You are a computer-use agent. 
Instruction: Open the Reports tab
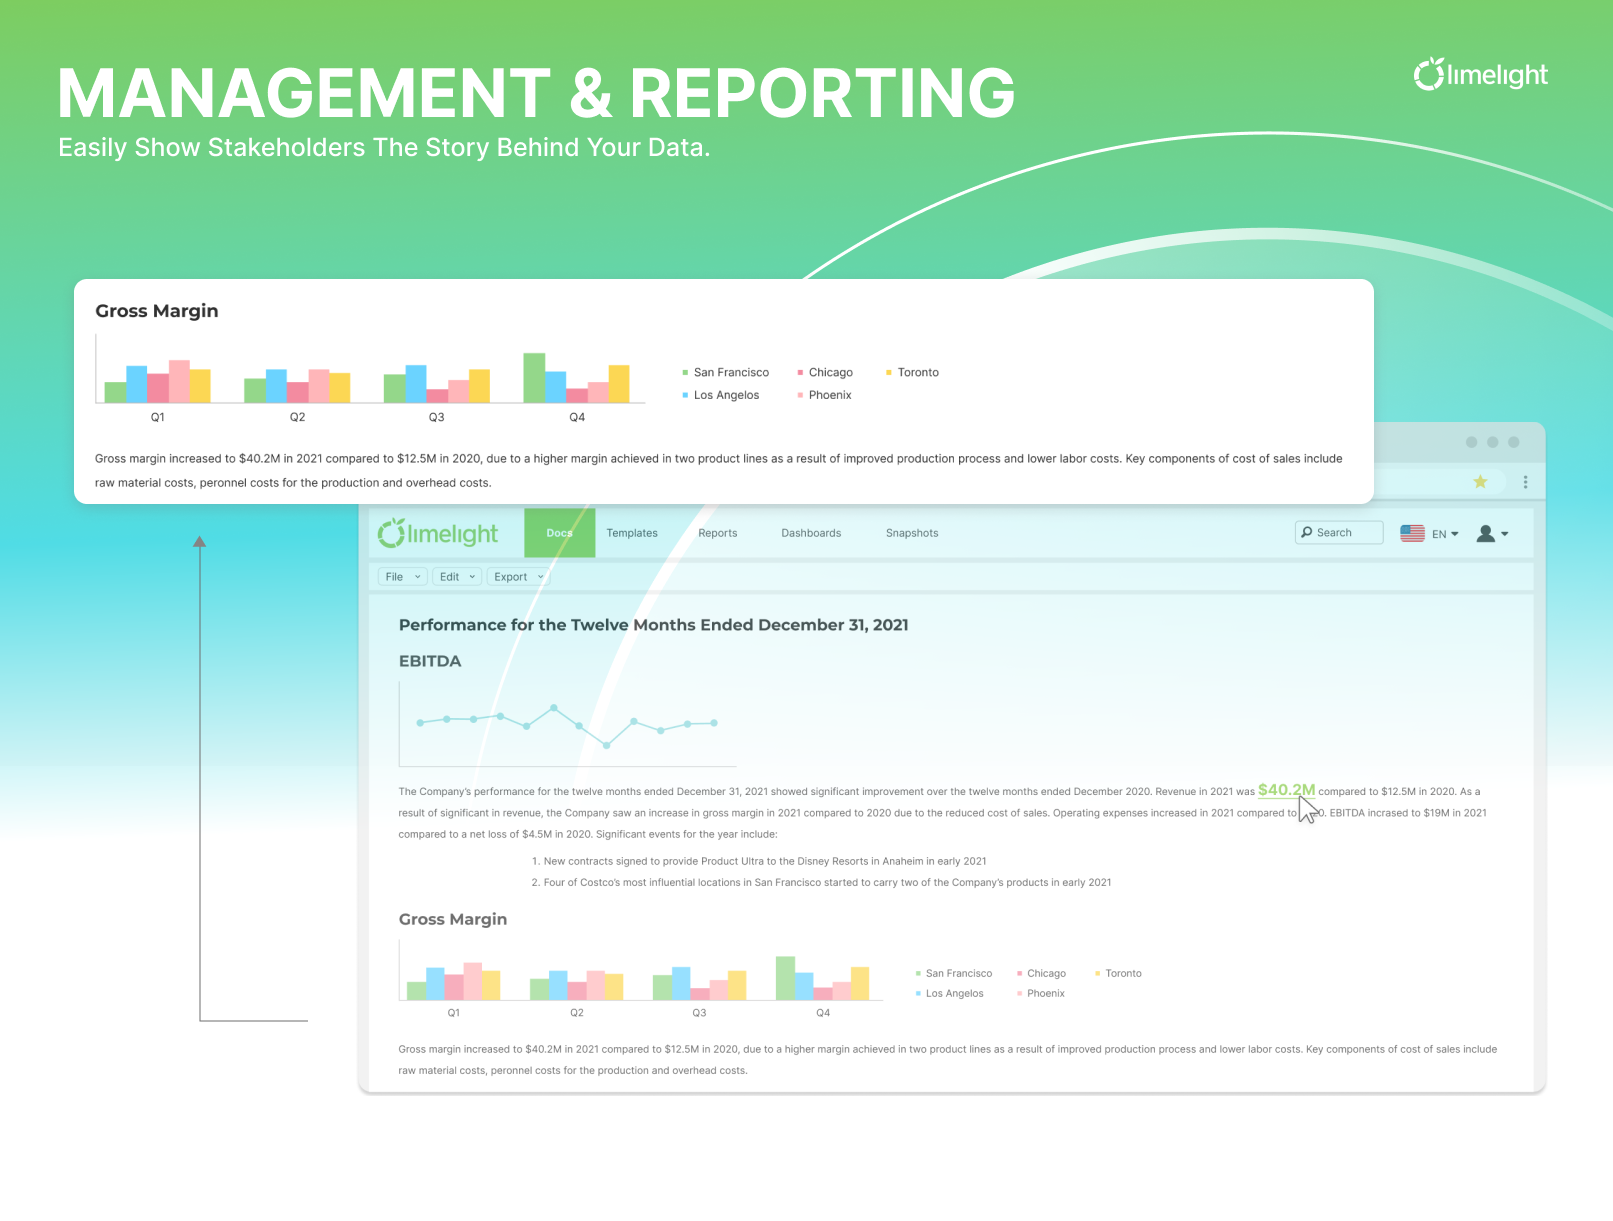[x=718, y=533]
